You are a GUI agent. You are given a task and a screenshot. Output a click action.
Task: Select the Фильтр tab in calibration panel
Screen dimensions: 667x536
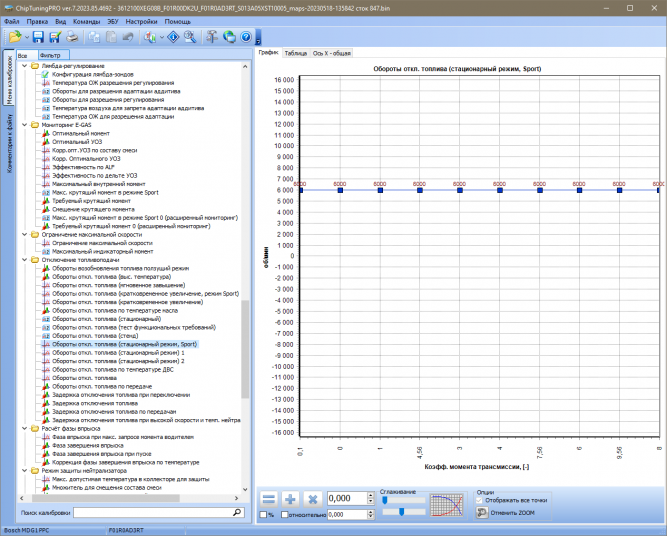(x=53, y=55)
